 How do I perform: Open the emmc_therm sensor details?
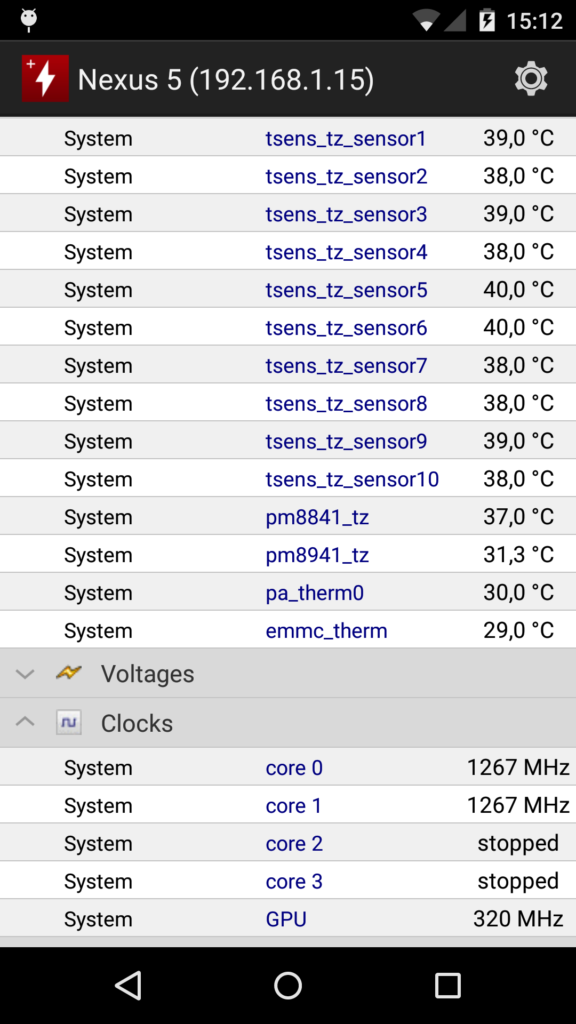coord(326,630)
